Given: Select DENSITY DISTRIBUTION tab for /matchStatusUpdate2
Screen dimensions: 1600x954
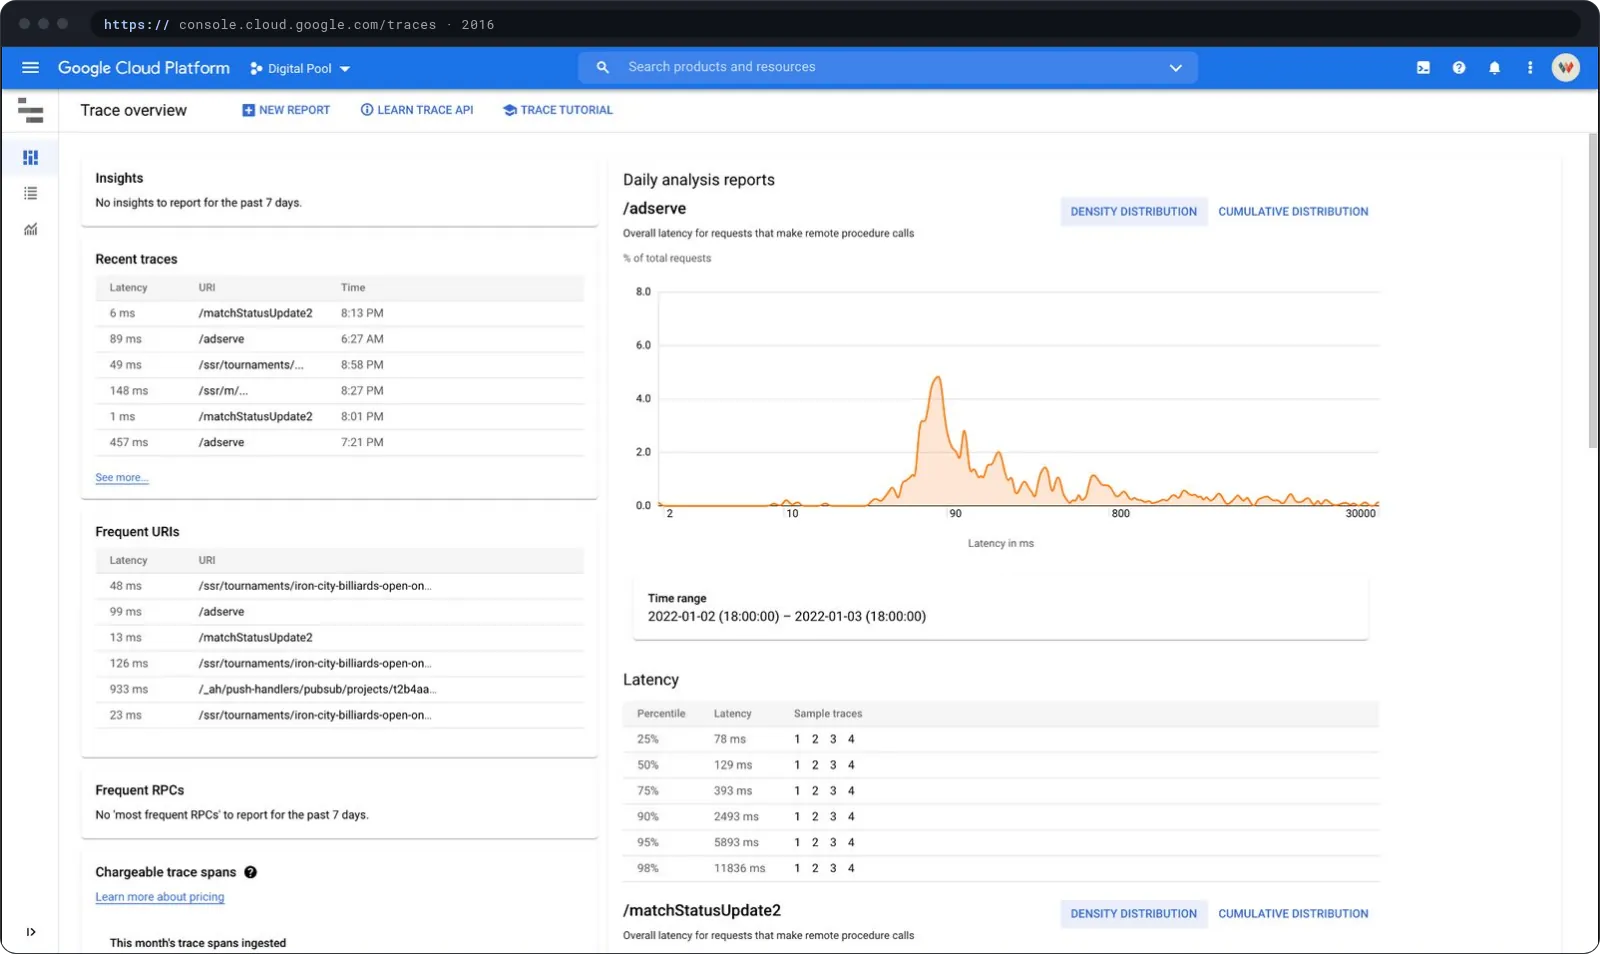Looking at the screenshot, I should [1133, 914].
